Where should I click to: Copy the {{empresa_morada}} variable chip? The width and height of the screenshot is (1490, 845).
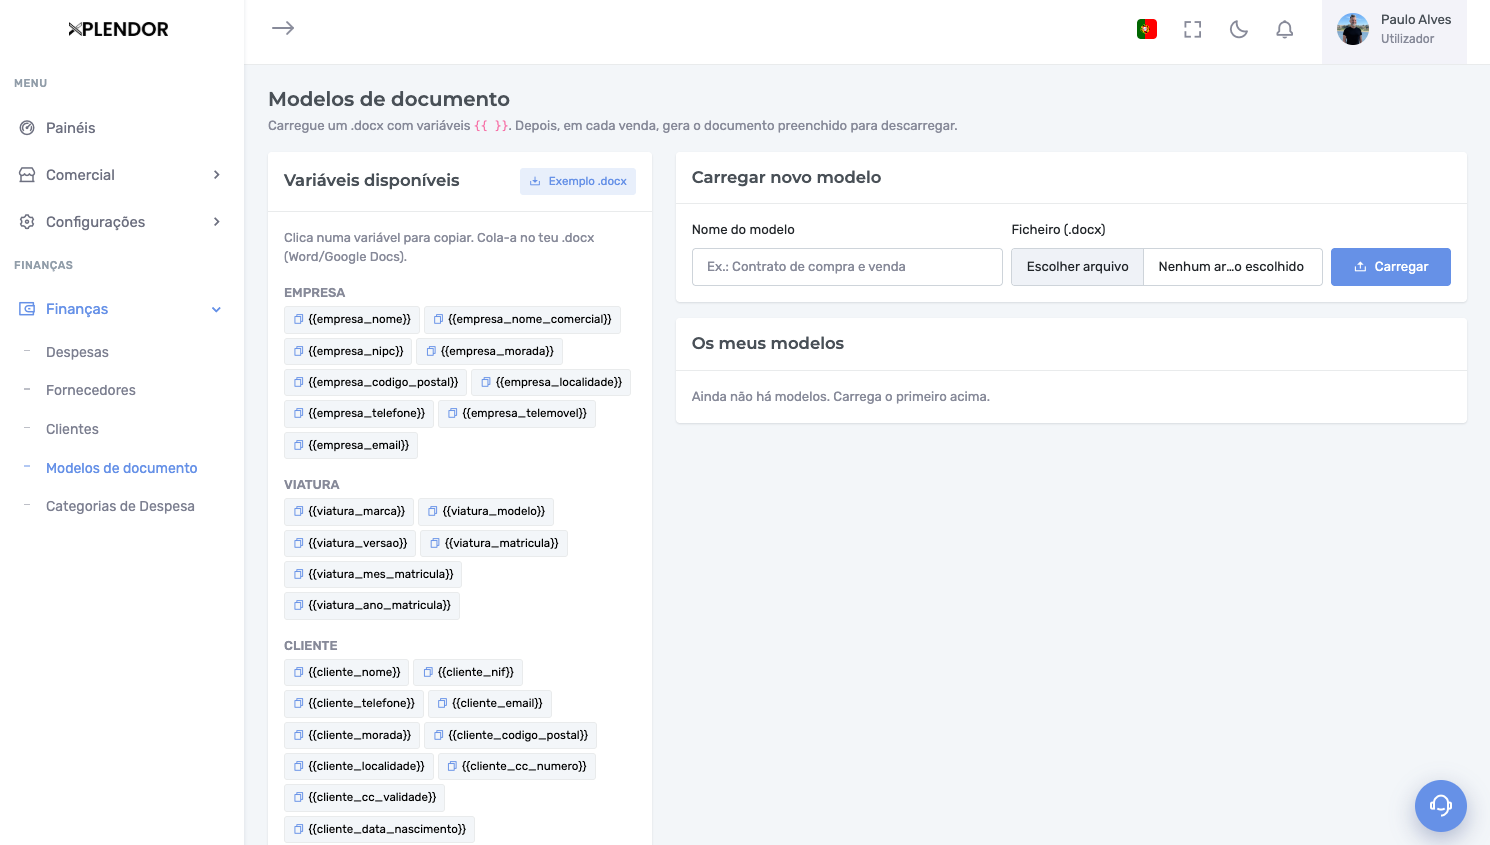point(490,351)
